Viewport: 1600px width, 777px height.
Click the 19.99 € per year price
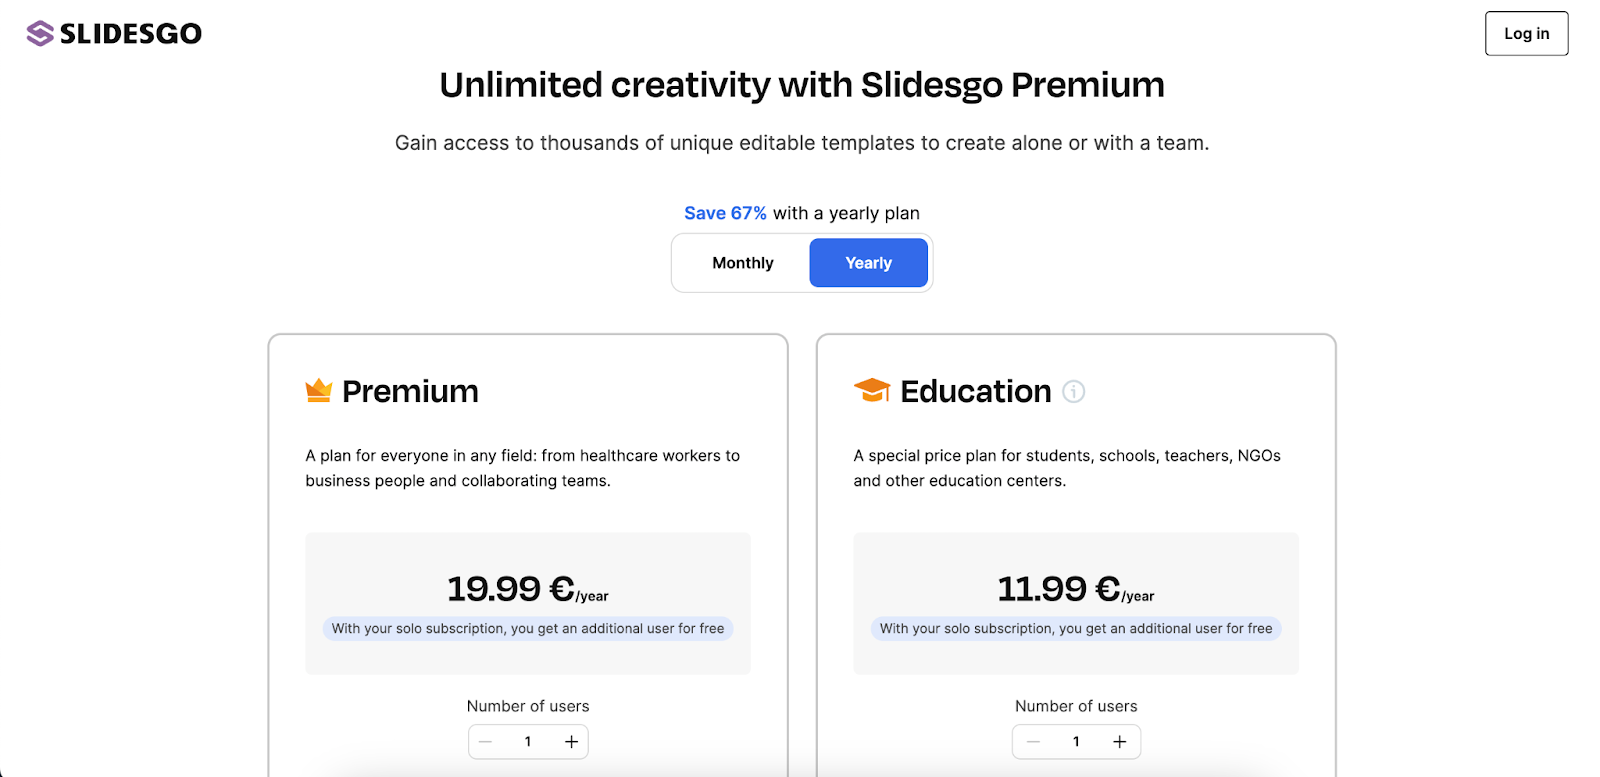(x=527, y=589)
